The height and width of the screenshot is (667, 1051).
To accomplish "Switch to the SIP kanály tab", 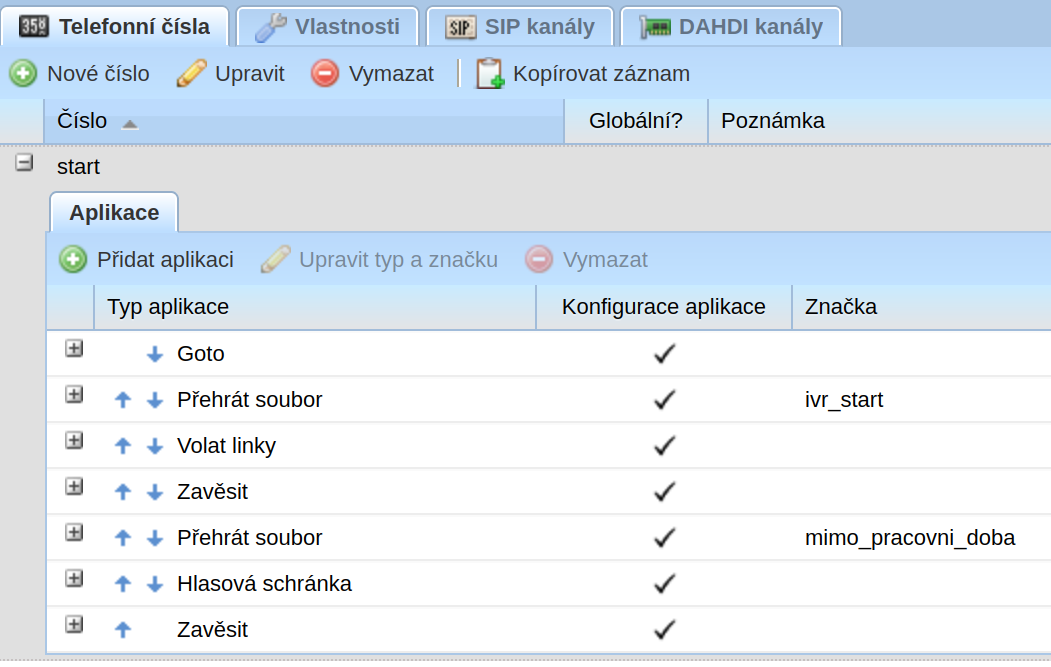I will click(520, 27).
